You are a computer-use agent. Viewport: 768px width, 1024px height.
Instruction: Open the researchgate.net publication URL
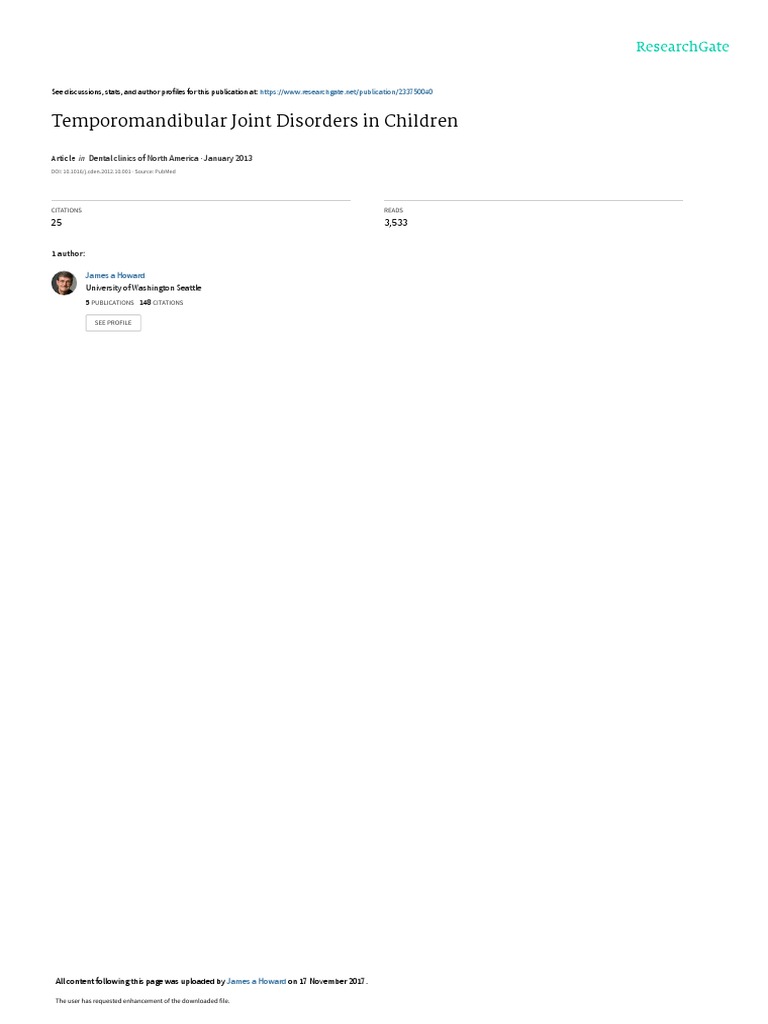pyautogui.click(x=346, y=92)
